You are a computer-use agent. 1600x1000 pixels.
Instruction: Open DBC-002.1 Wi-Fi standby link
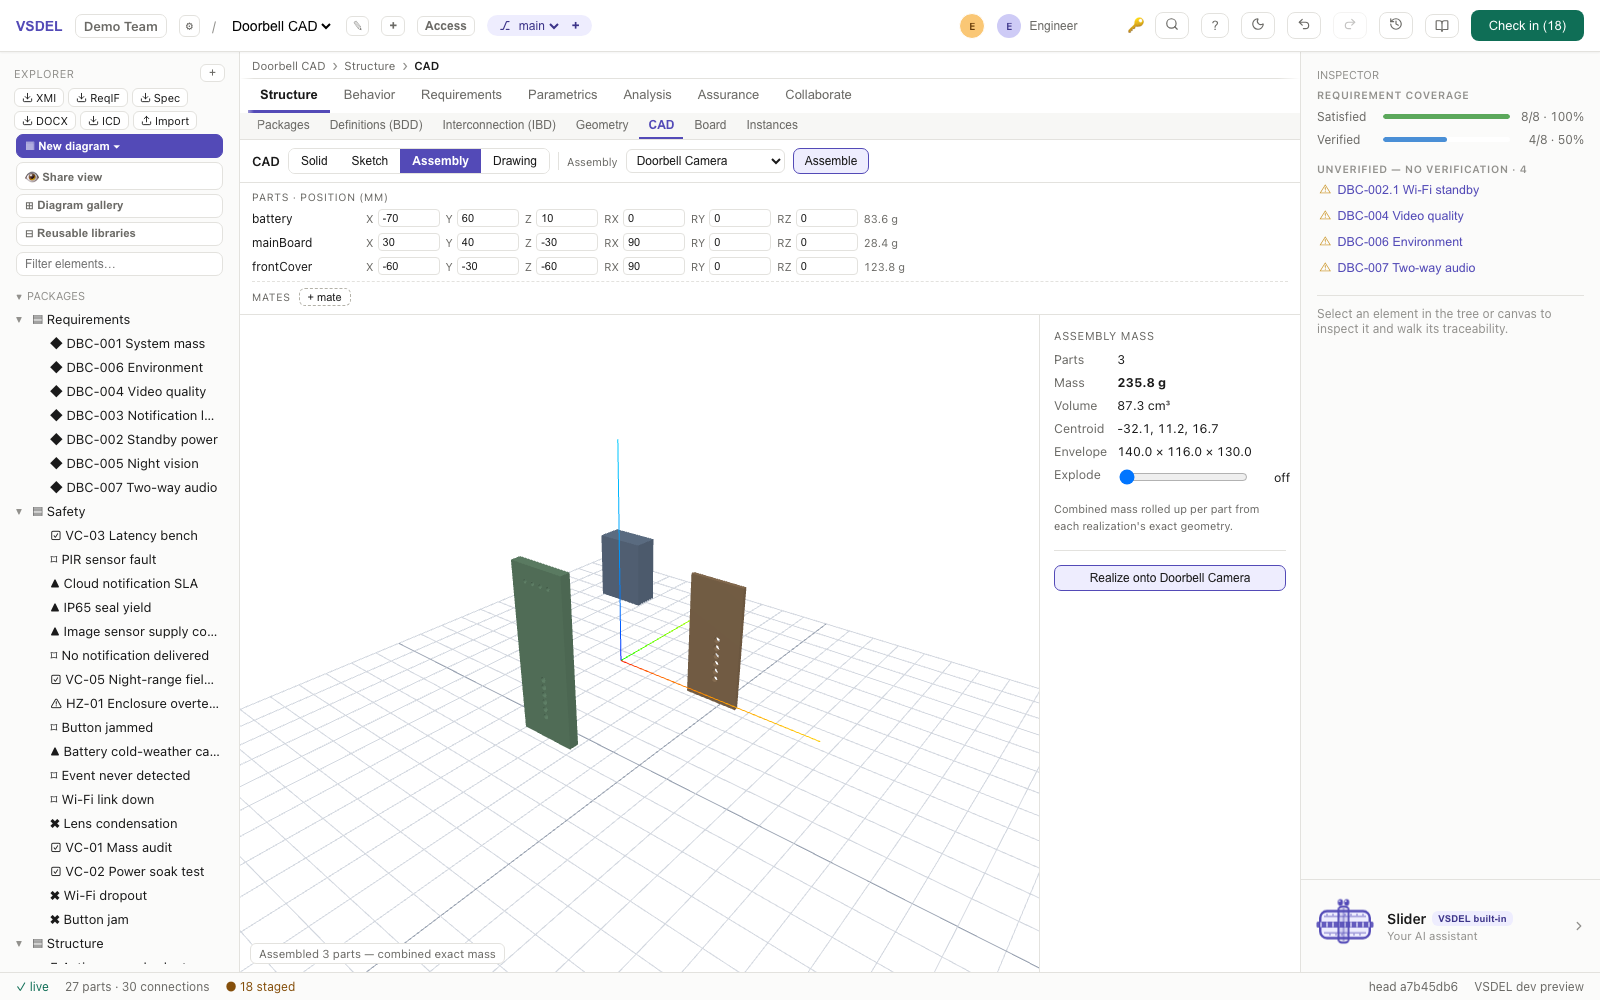tap(1408, 190)
